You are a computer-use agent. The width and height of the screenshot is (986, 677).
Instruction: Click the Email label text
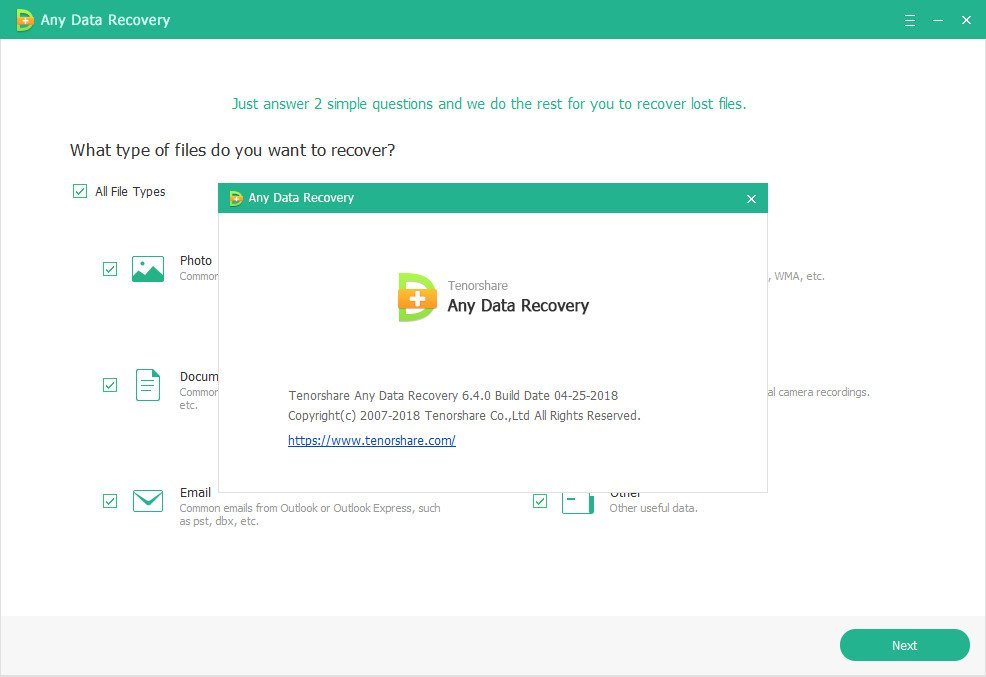pyautogui.click(x=196, y=492)
